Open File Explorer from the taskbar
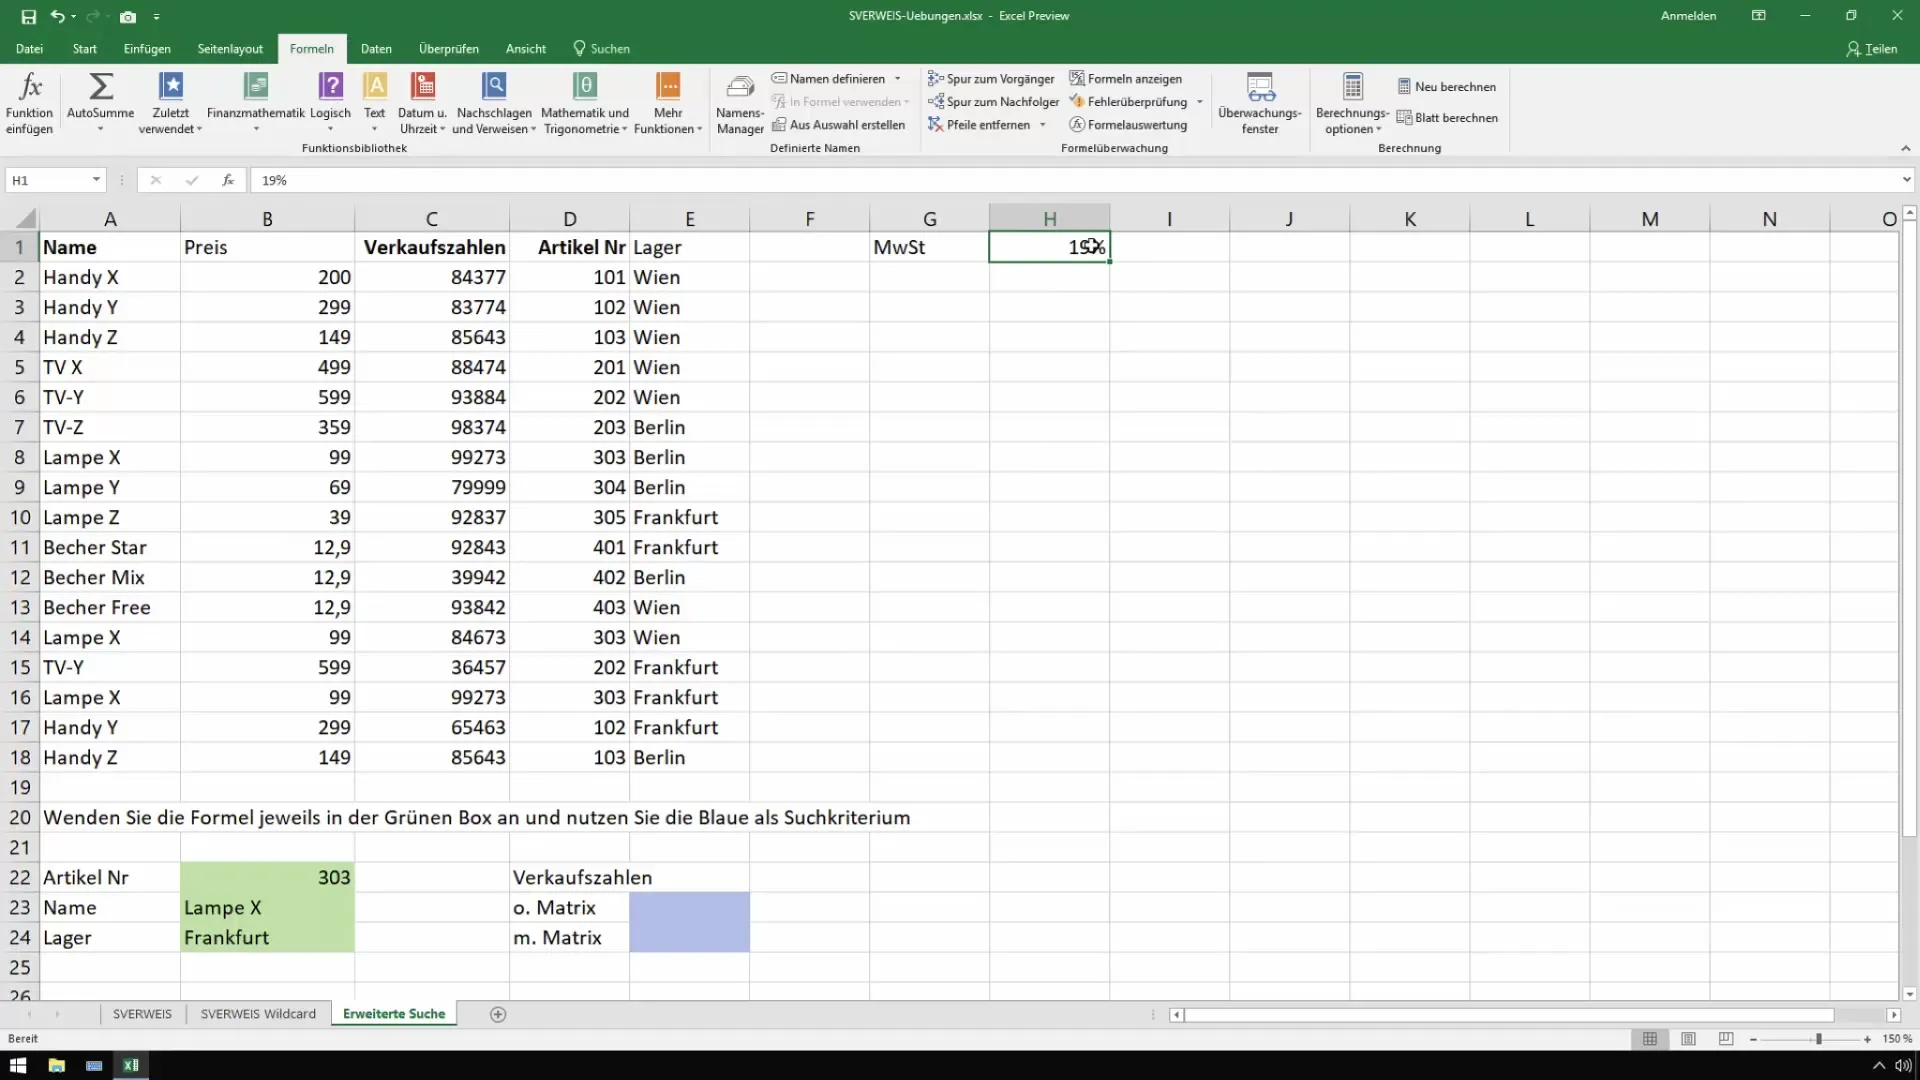Viewport: 1920px width, 1080px height. tap(56, 1065)
